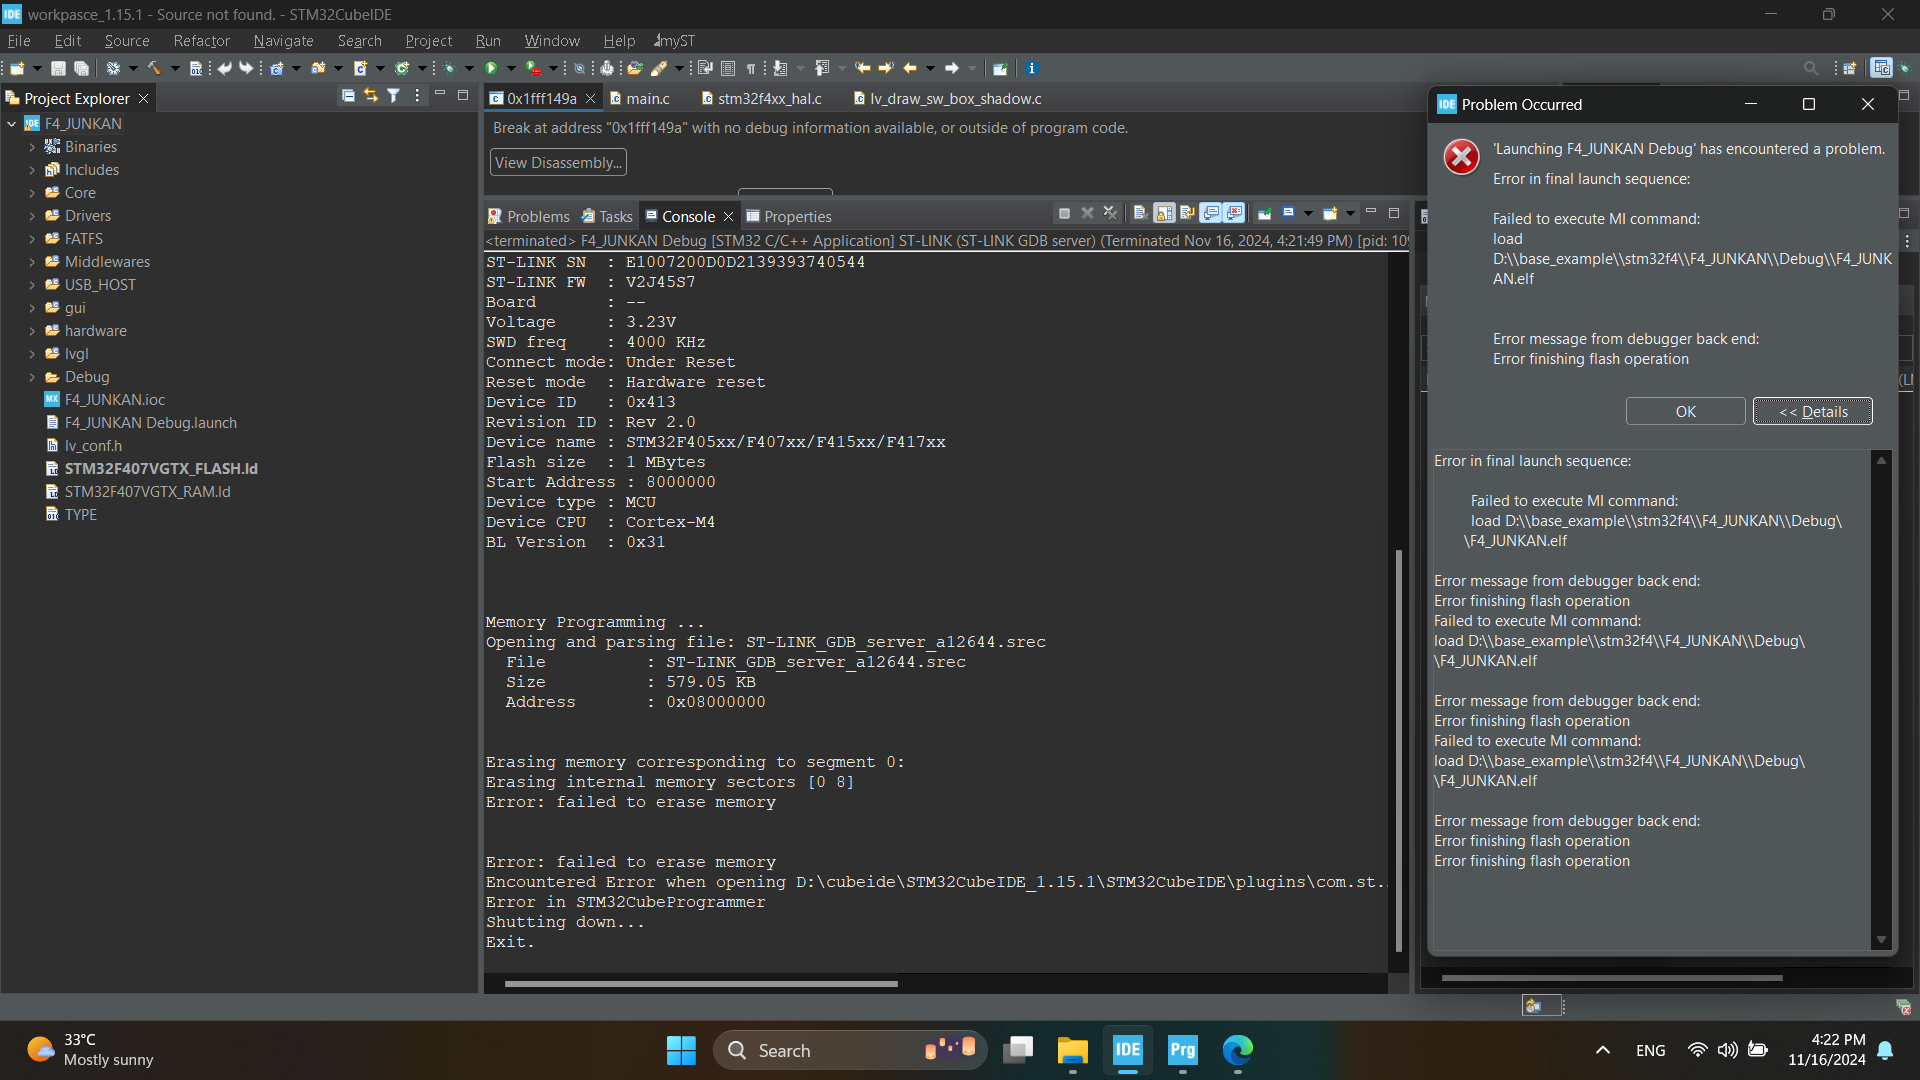The width and height of the screenshot is (1920, 1080).
Task: Switch to the main.c editor tab
Action: tap(647, 98)
